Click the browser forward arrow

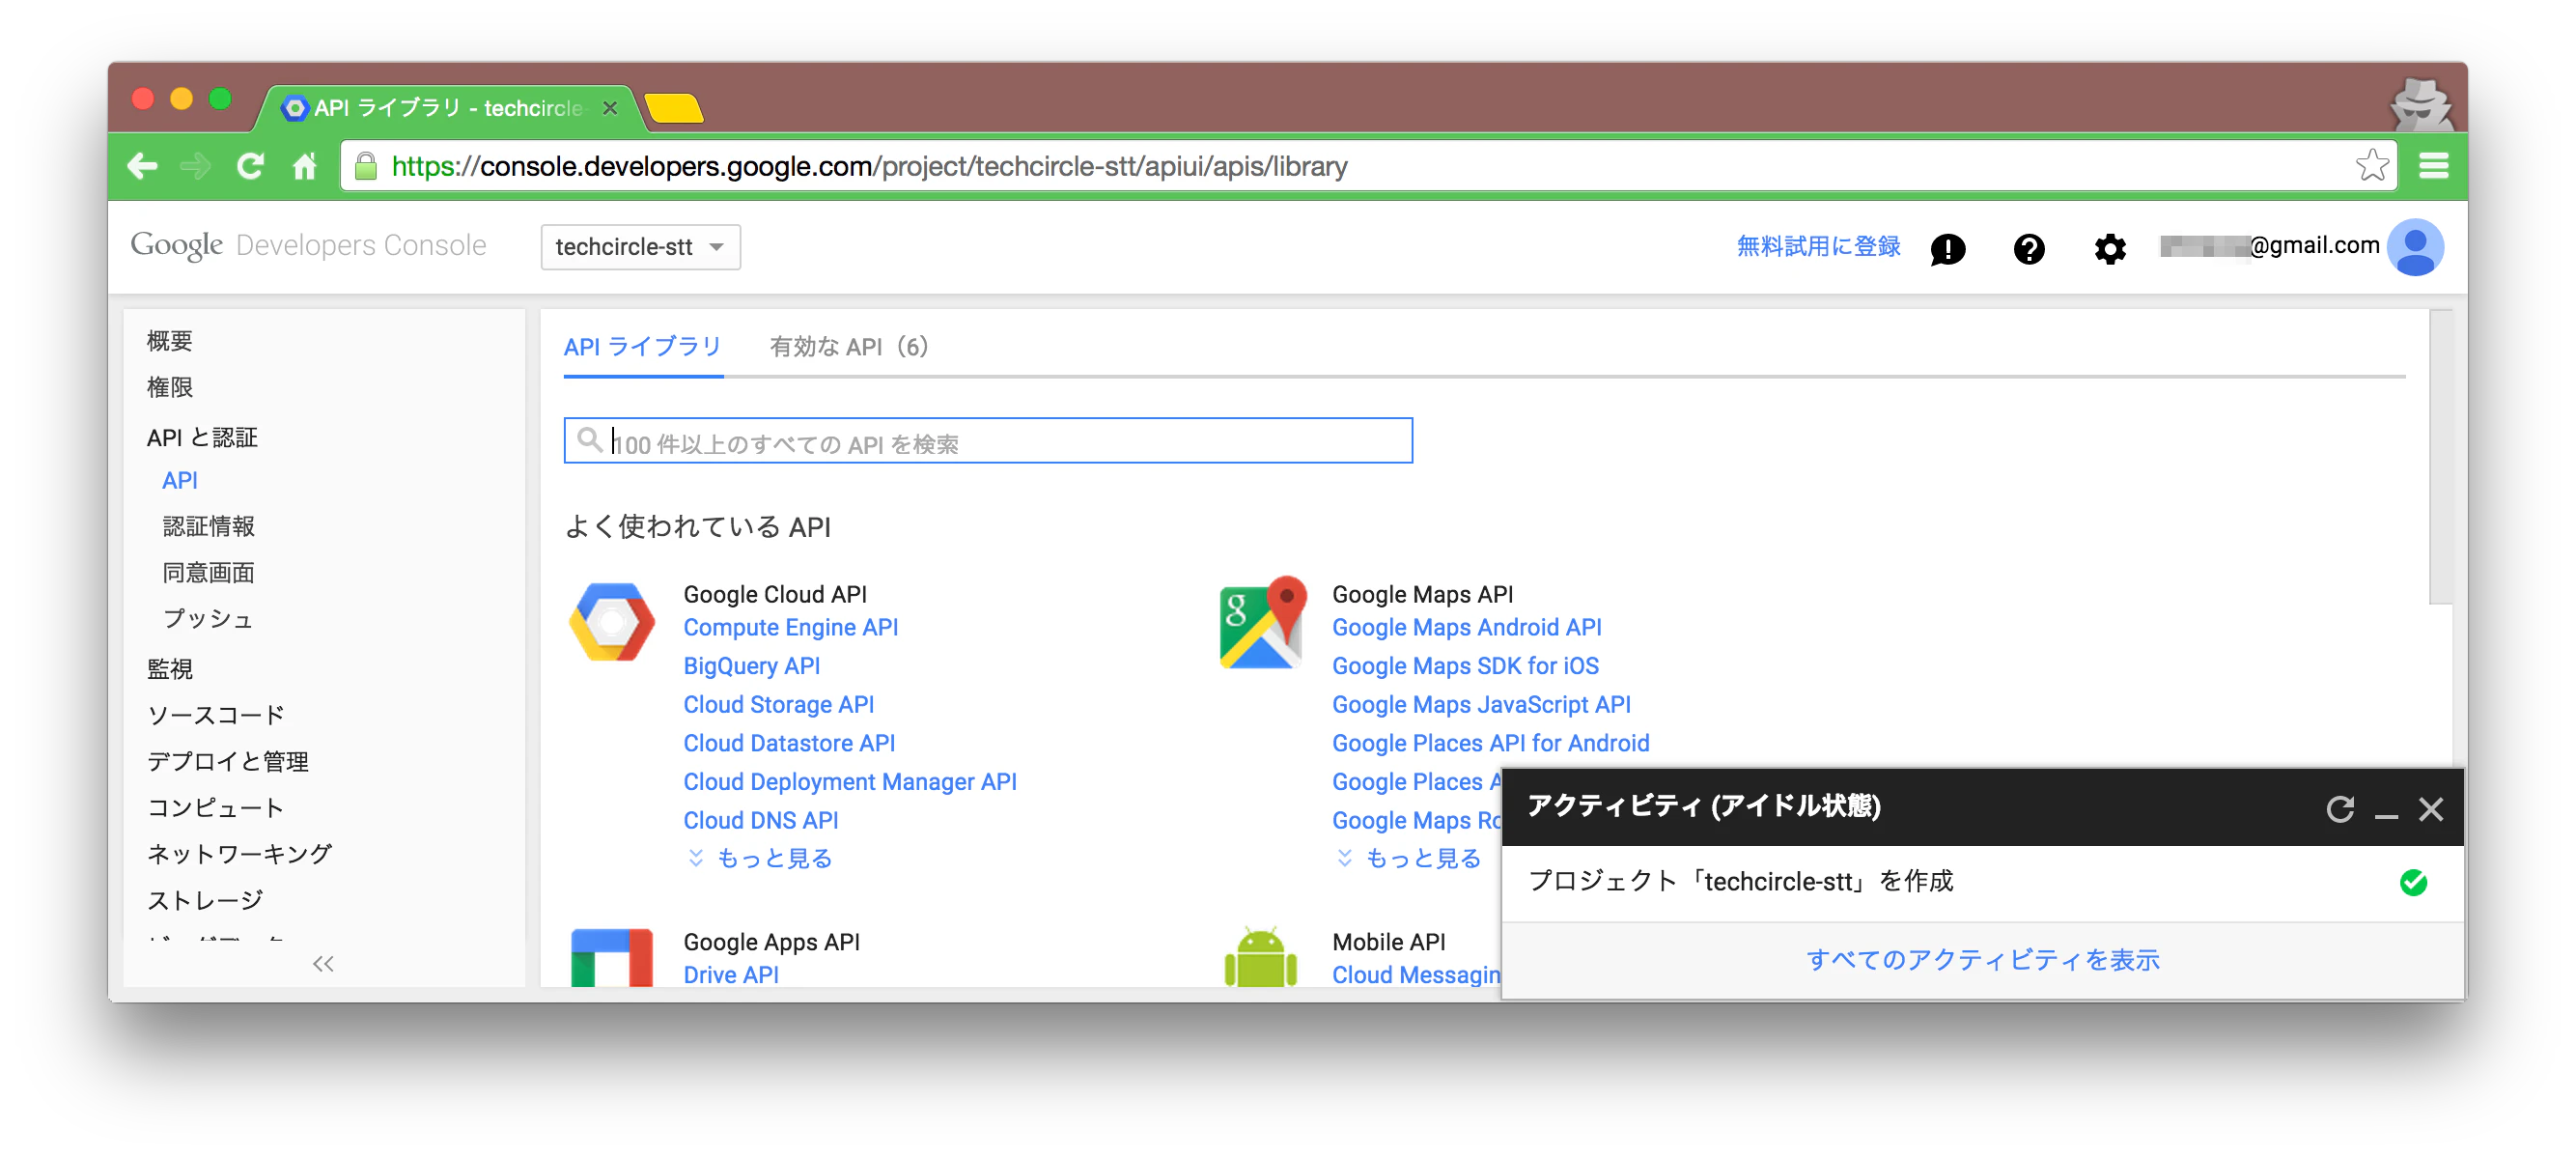tap(196, 166)
